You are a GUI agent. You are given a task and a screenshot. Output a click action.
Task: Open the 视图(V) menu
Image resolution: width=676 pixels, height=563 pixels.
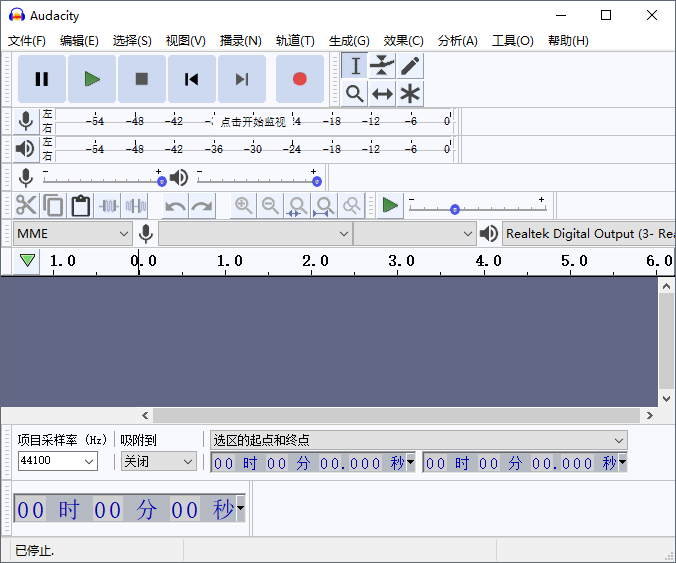click(185, 41)
